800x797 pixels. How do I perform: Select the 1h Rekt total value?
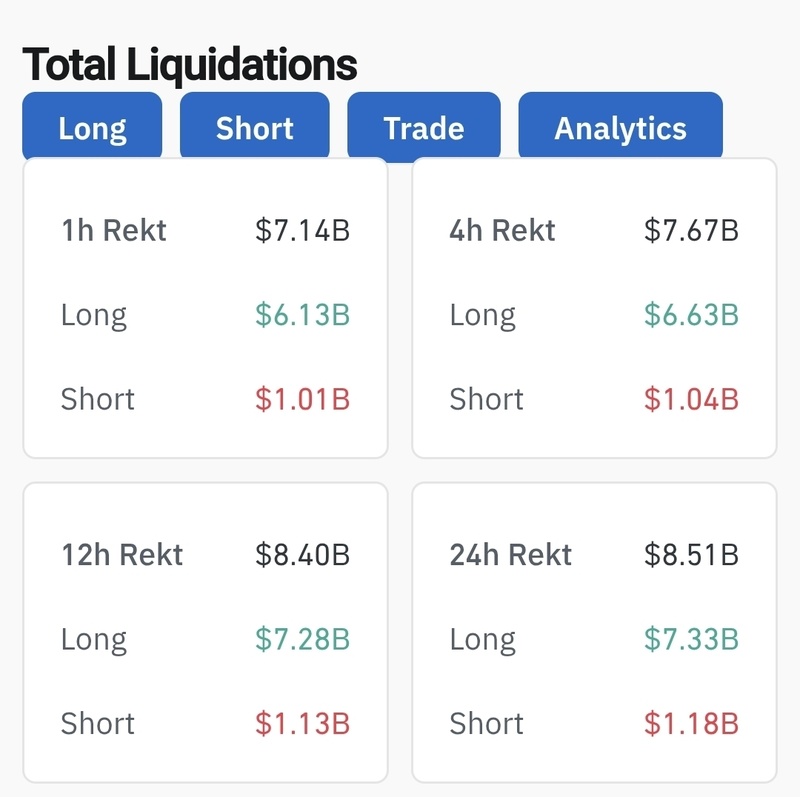[302, 231]
